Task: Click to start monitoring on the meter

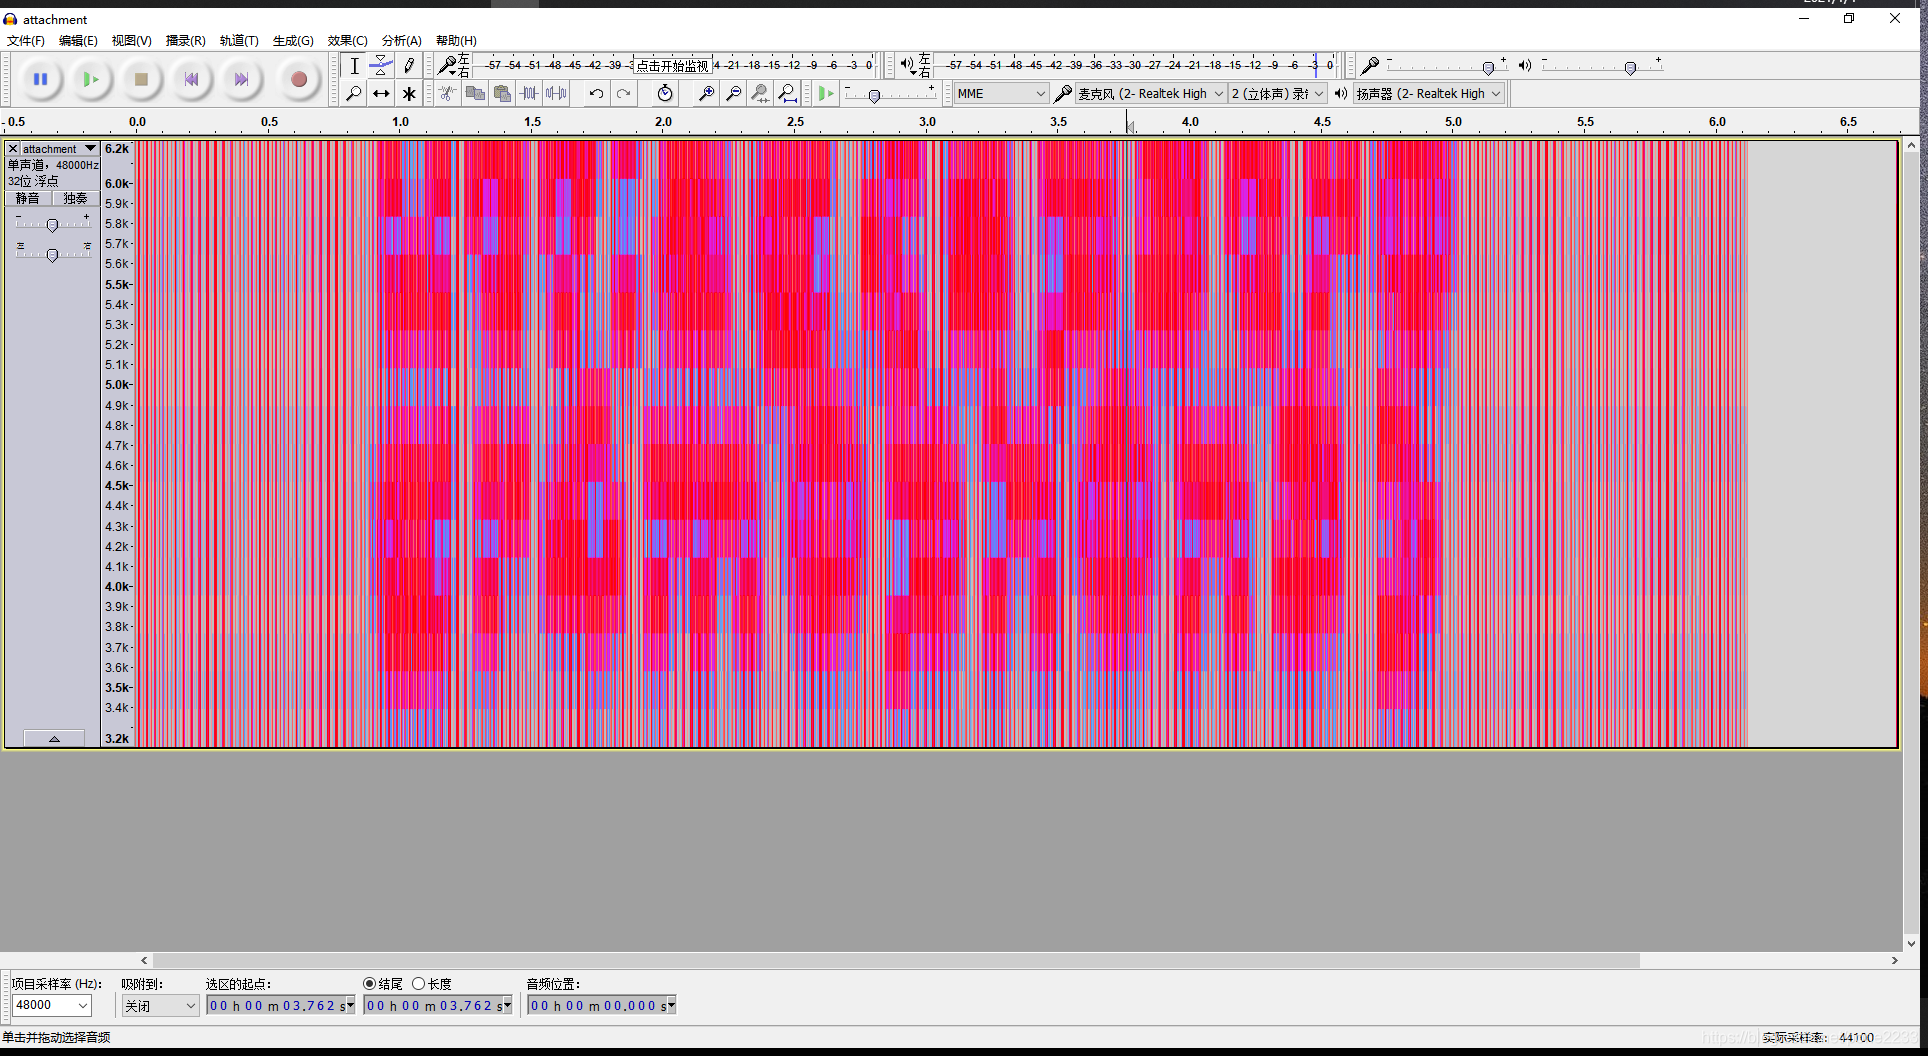Action: click(672, 66)
